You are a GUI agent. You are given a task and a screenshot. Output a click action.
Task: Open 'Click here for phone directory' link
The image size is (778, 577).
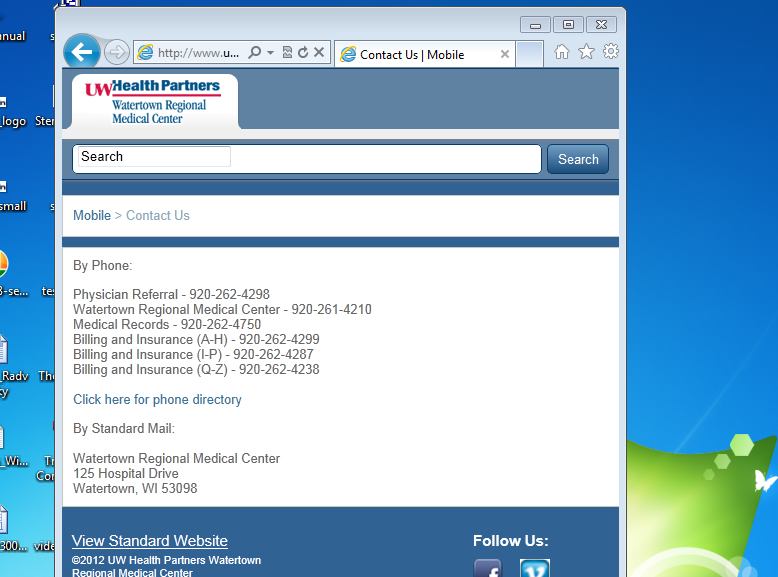(157, 399)
